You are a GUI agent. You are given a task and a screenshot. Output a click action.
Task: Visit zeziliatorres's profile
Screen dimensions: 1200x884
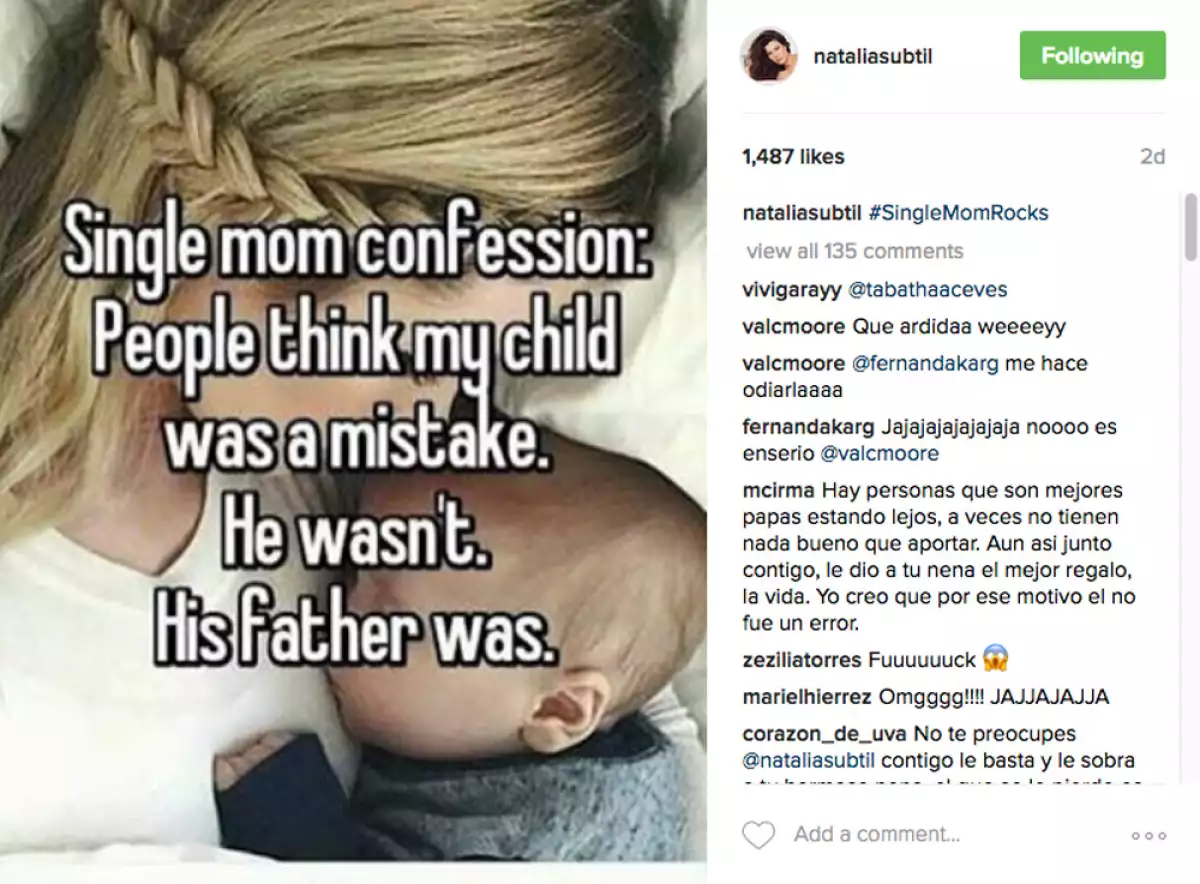click(x=802, y=660)
